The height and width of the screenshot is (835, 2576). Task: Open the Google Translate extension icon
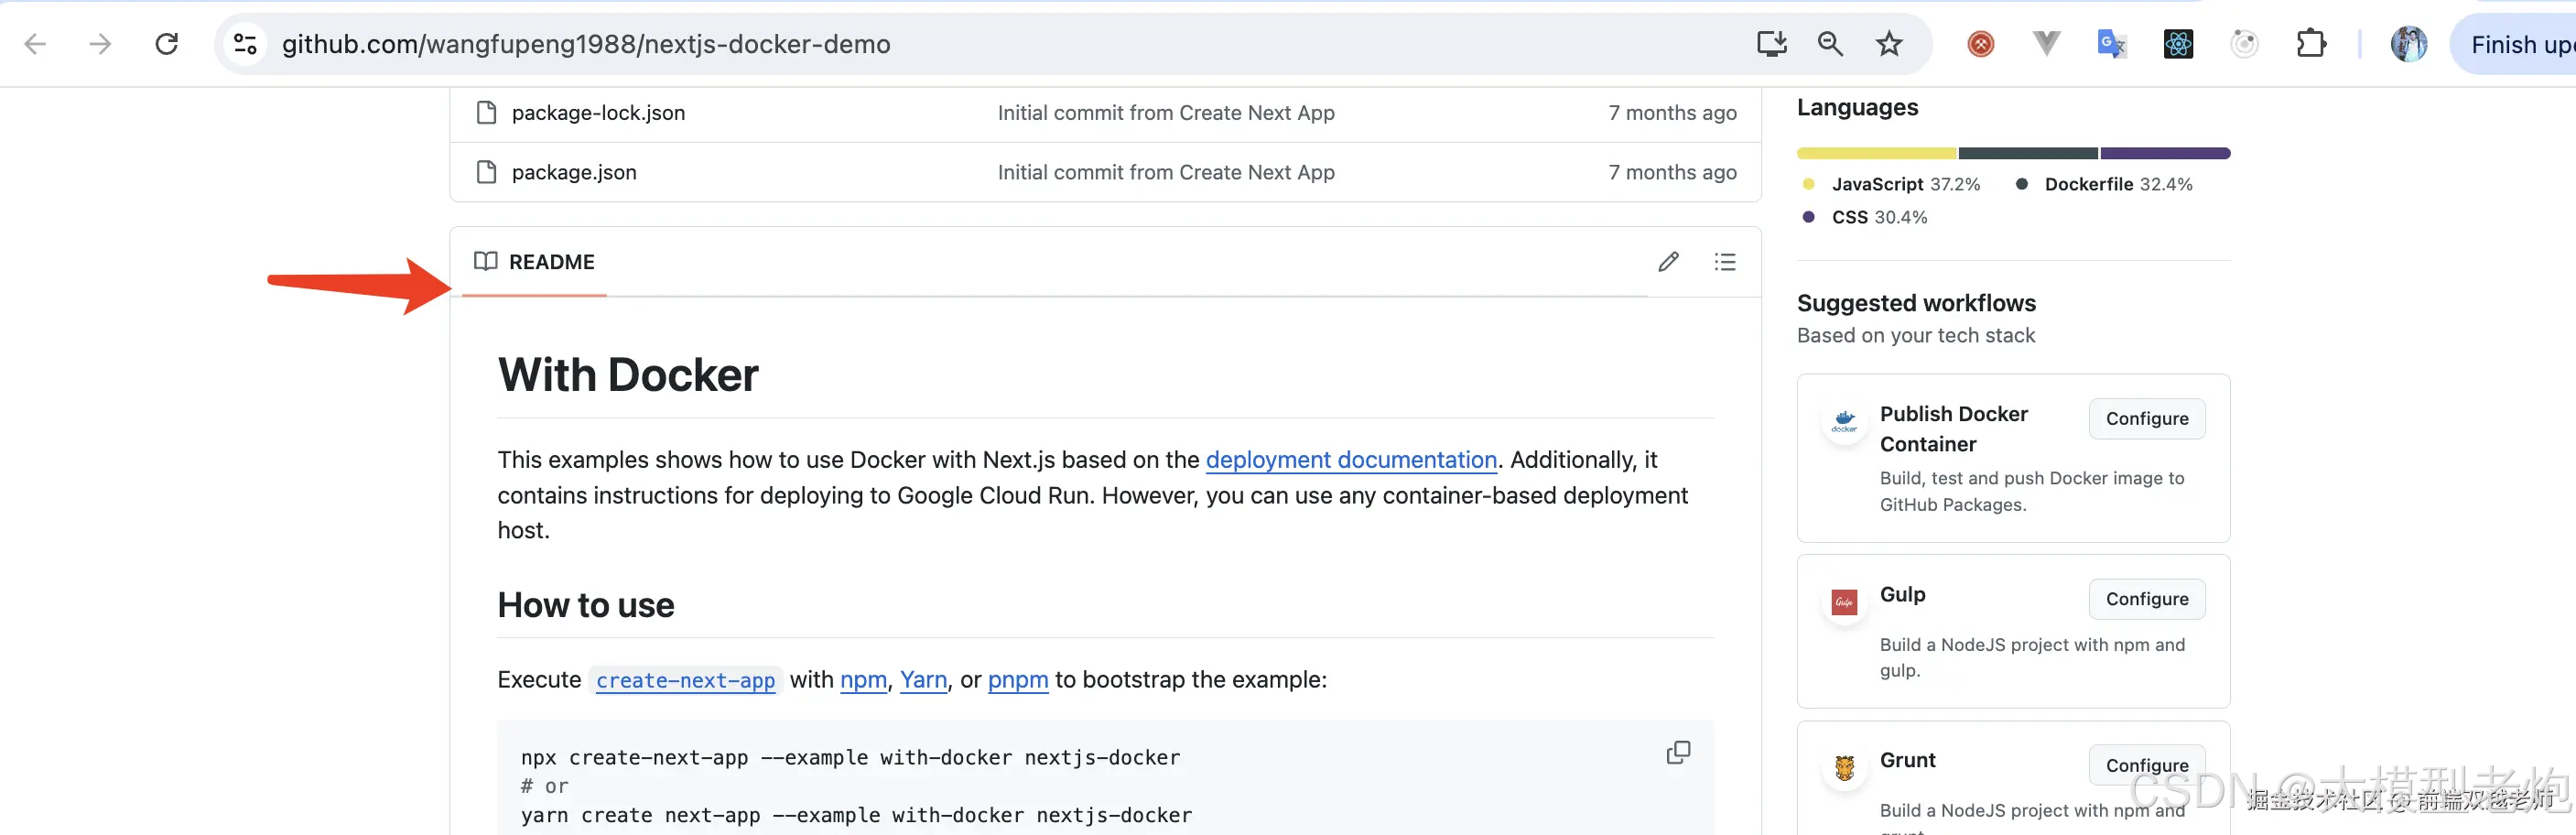click(2111, 43)
